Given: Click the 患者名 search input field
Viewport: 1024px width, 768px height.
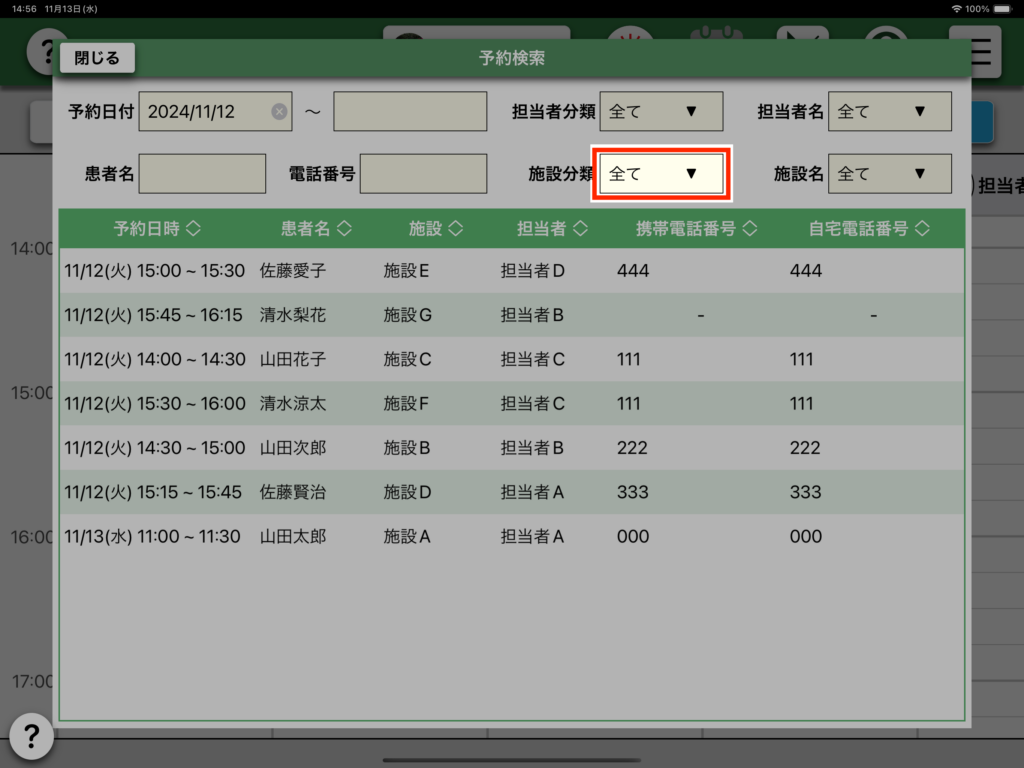Looking at the screenshot, I should 202,174.
